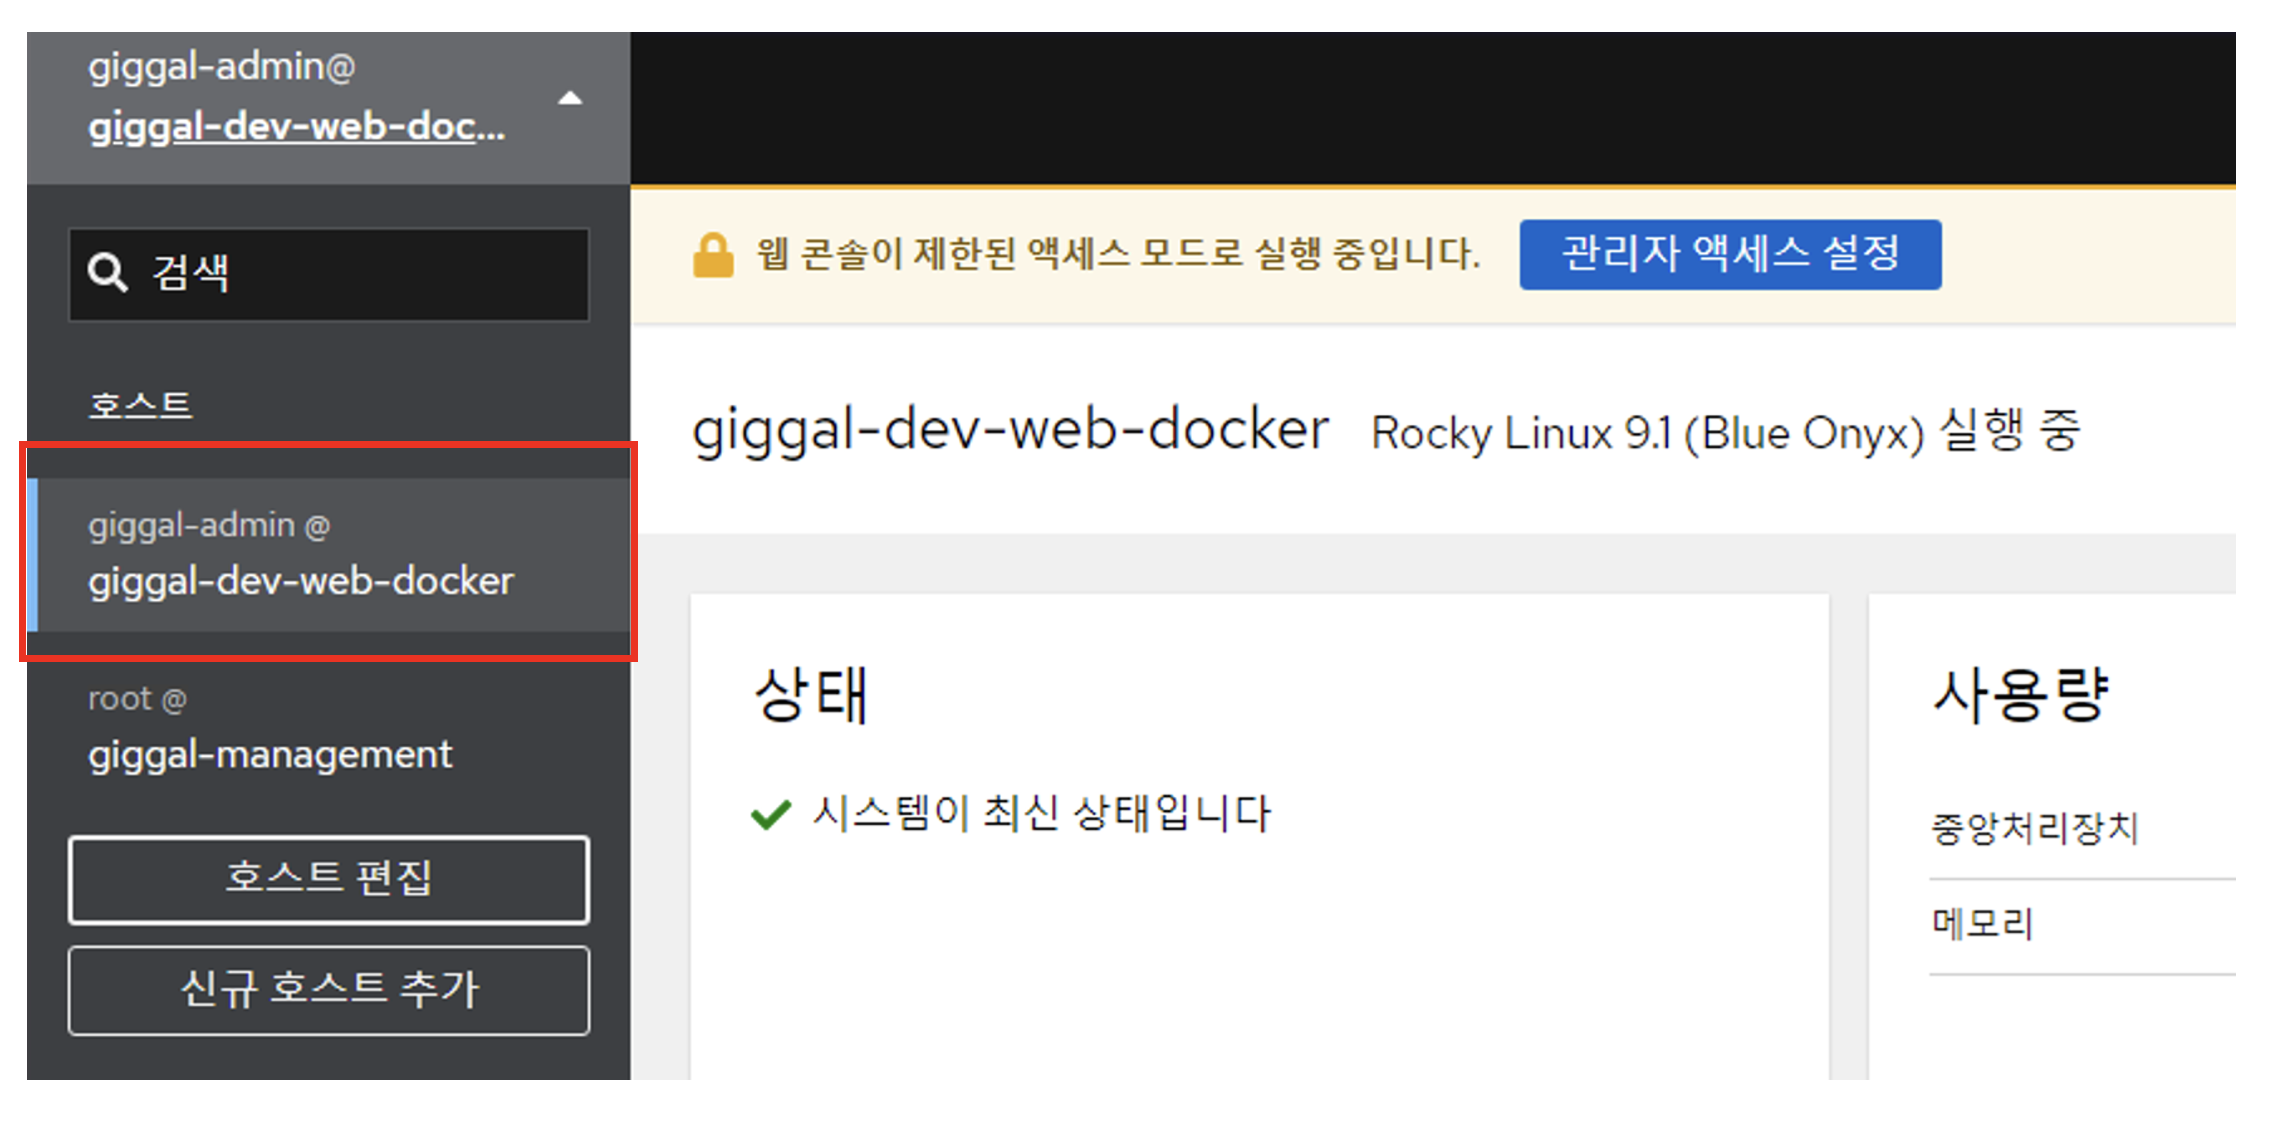Click the Rocky Linux 9.1 status text

pos(1725,433)
